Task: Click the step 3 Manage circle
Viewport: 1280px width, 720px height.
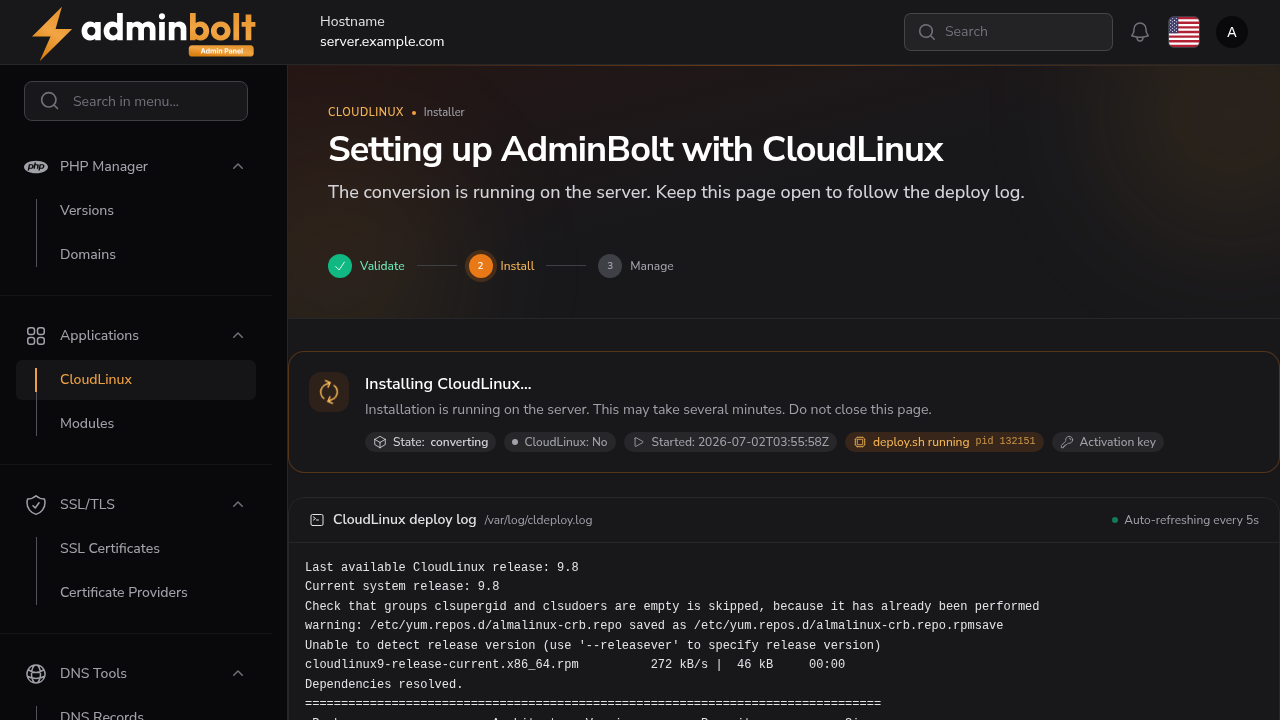Action: point(610,266)
